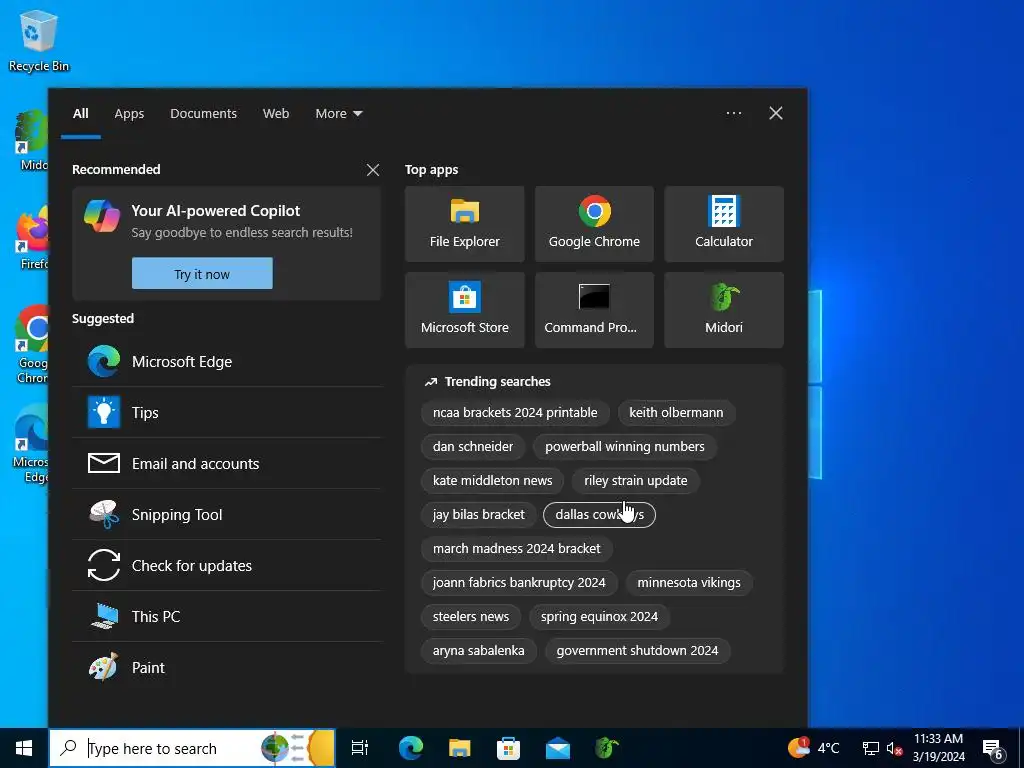Launch Command Prompt tile in Top apps

tap(594, 310)
